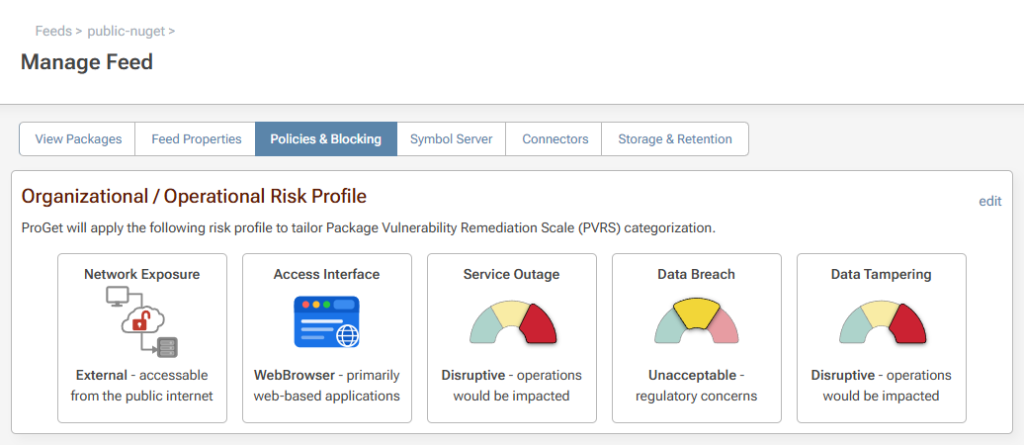Click the Service Outage card title
The image size is (1024, 445).
point(511,274)
